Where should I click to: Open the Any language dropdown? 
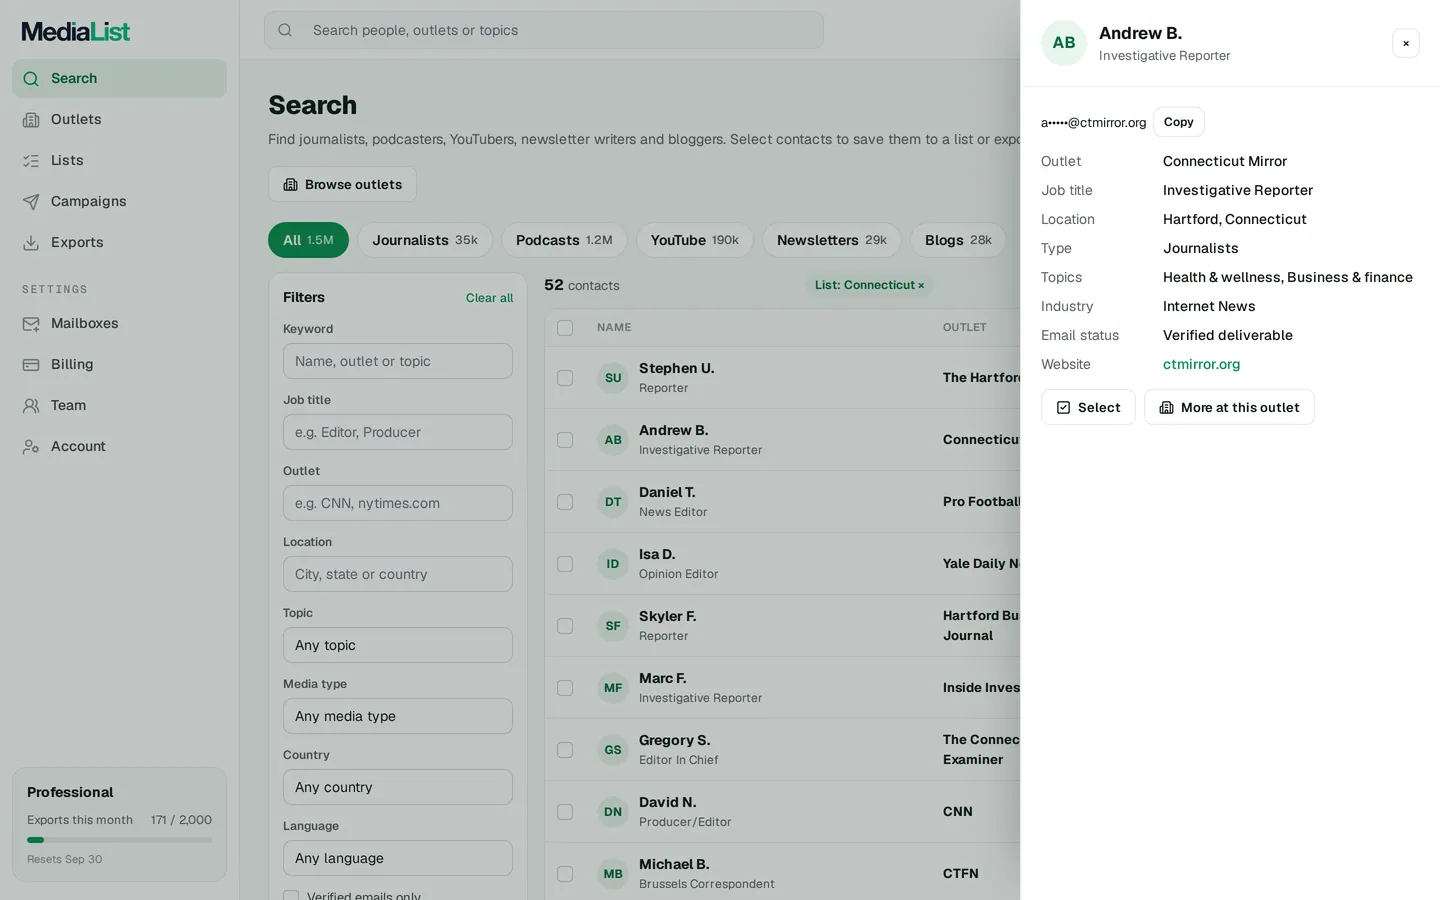coord(398,858)
